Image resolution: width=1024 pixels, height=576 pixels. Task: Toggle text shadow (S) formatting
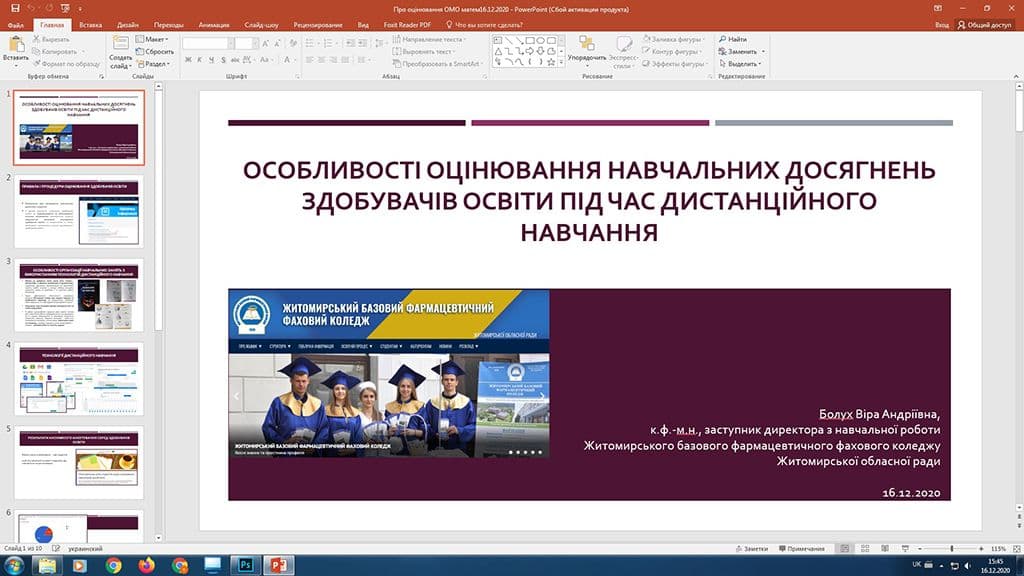(223, 60)
